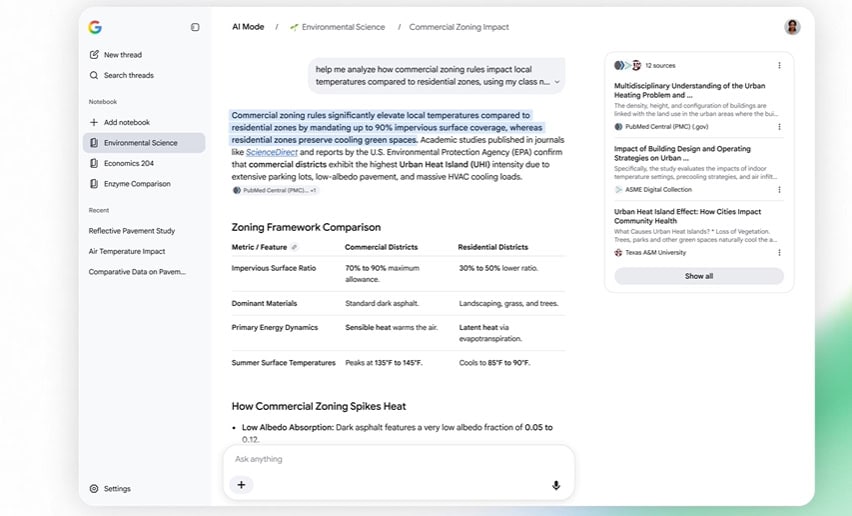
Task: Open more options for ASME Digital Collection source
Action: [779, 190]
